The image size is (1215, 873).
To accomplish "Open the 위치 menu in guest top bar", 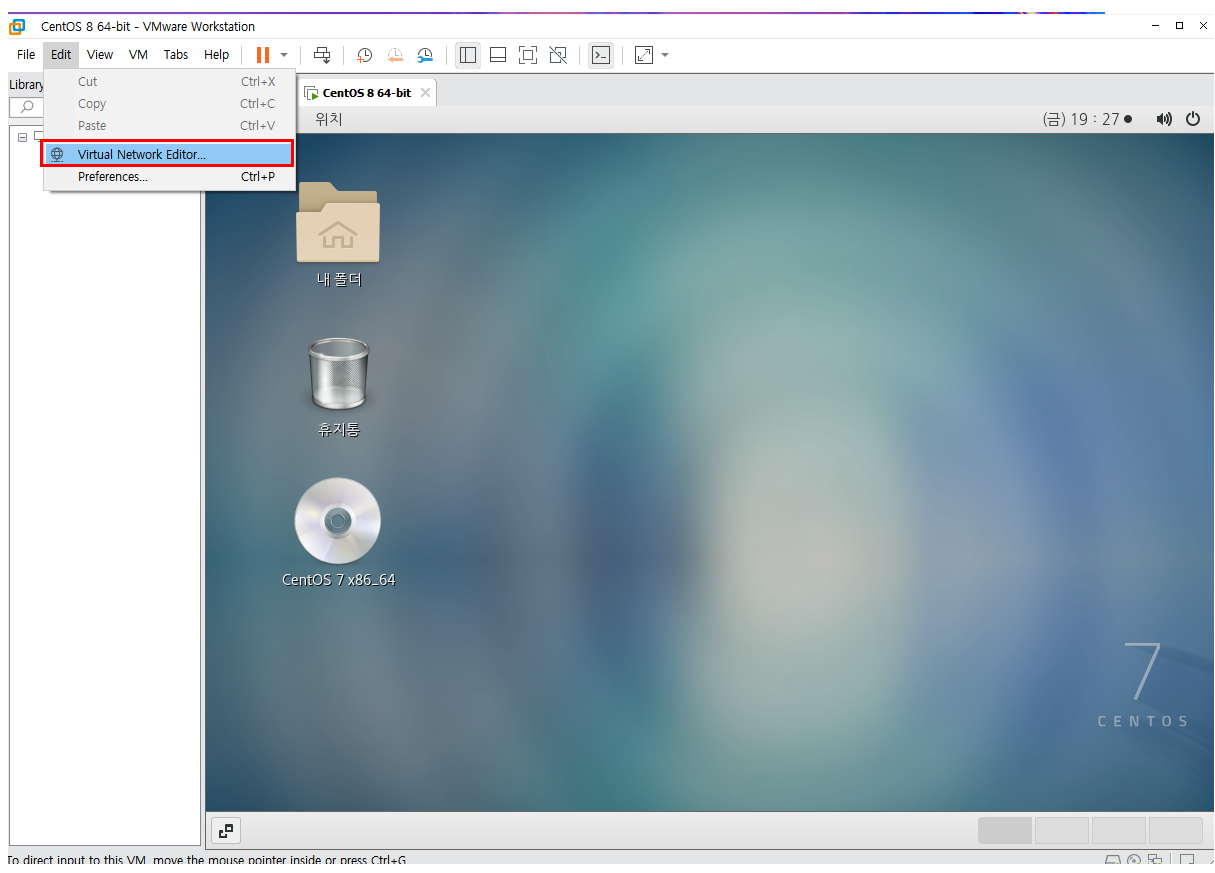I will coord(329,119).
